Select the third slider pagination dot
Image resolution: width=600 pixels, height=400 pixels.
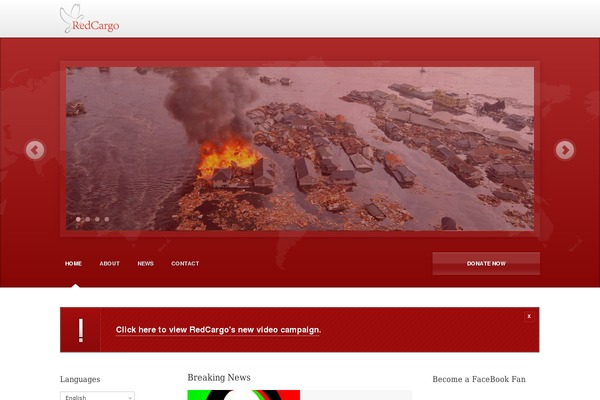pos(97,219)
